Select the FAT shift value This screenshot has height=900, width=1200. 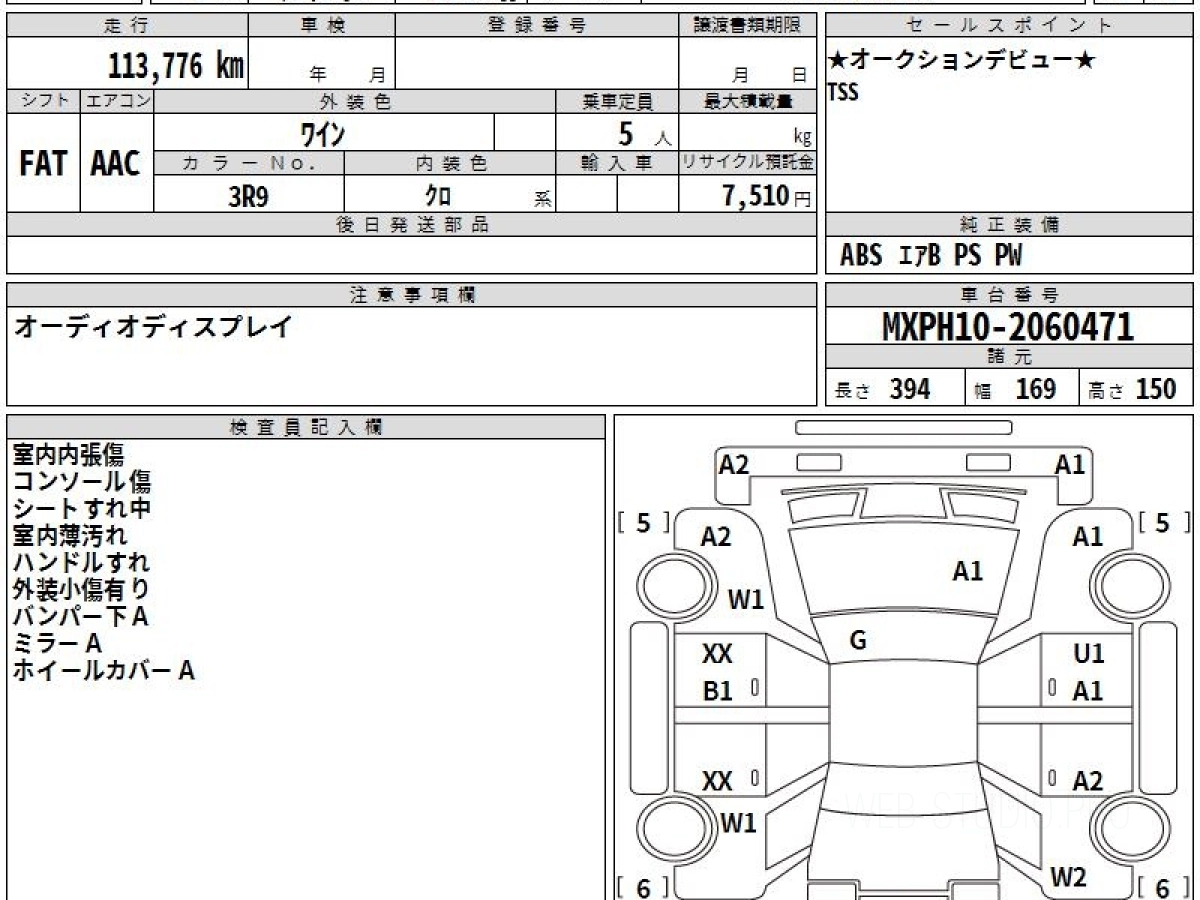[43, 164]
